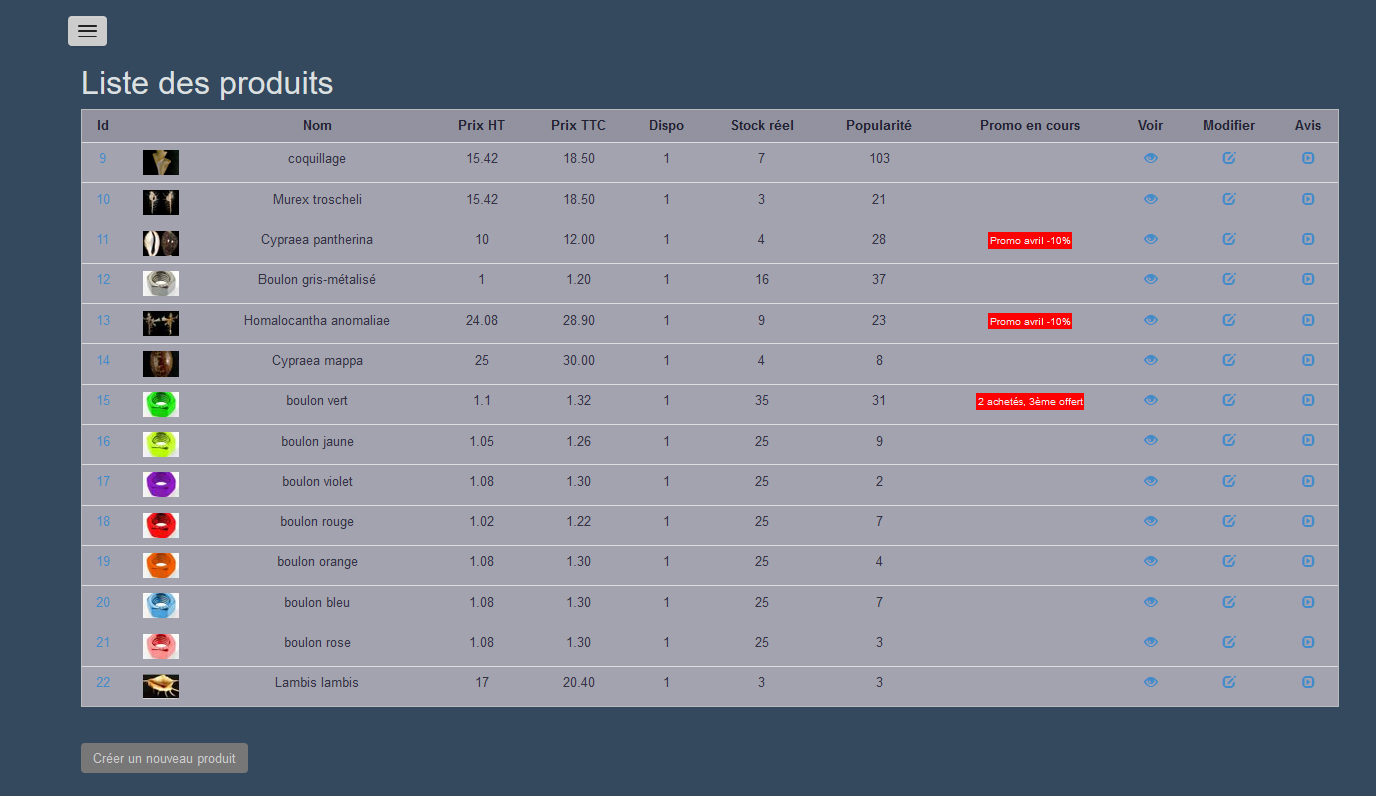The height and width of the screenshot is (796, 1376).
Task: View boulon vert with eye icon
Action: click(x=1151, y=400)
